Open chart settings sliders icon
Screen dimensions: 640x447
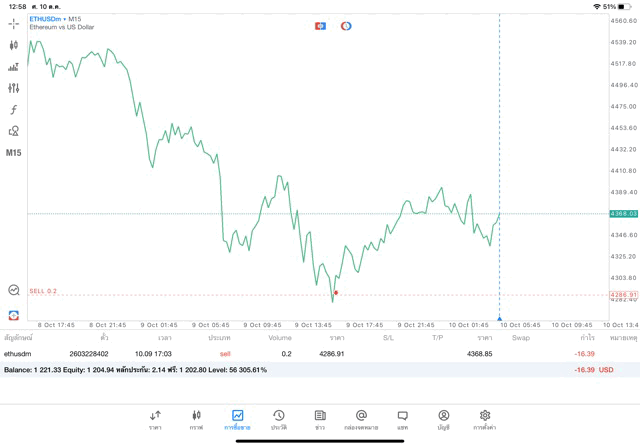14,88
